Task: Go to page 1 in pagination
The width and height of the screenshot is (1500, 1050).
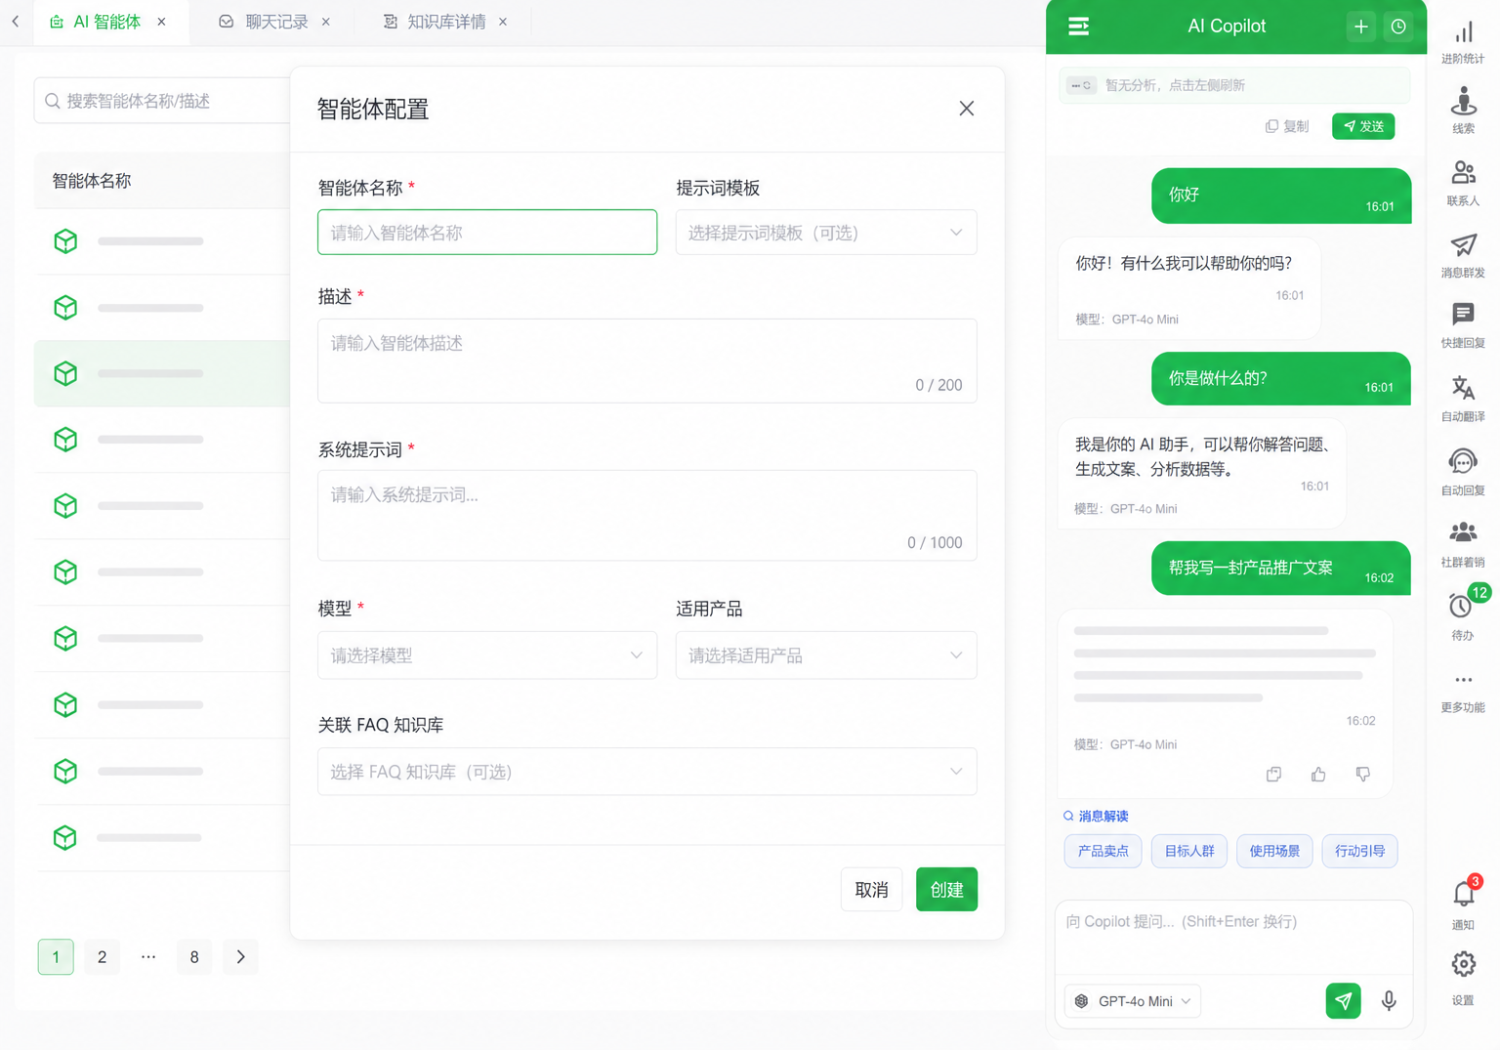Action: [56, 957]
